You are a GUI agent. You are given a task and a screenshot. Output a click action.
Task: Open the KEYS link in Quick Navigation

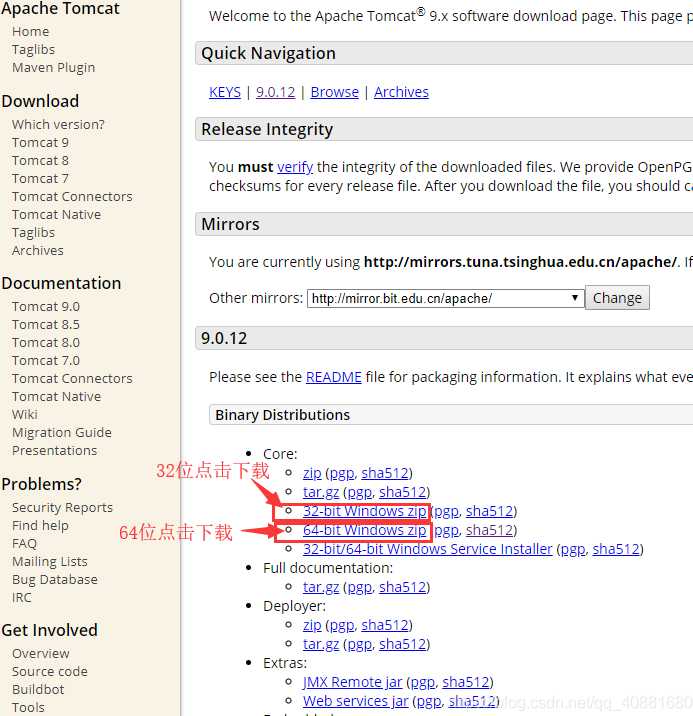coord(225,92)
